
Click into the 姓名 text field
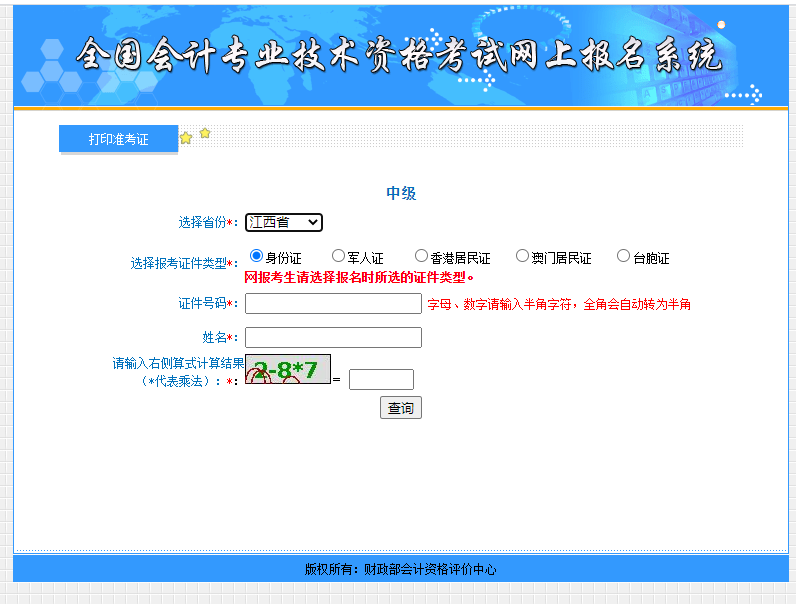(x=333, y=338)
